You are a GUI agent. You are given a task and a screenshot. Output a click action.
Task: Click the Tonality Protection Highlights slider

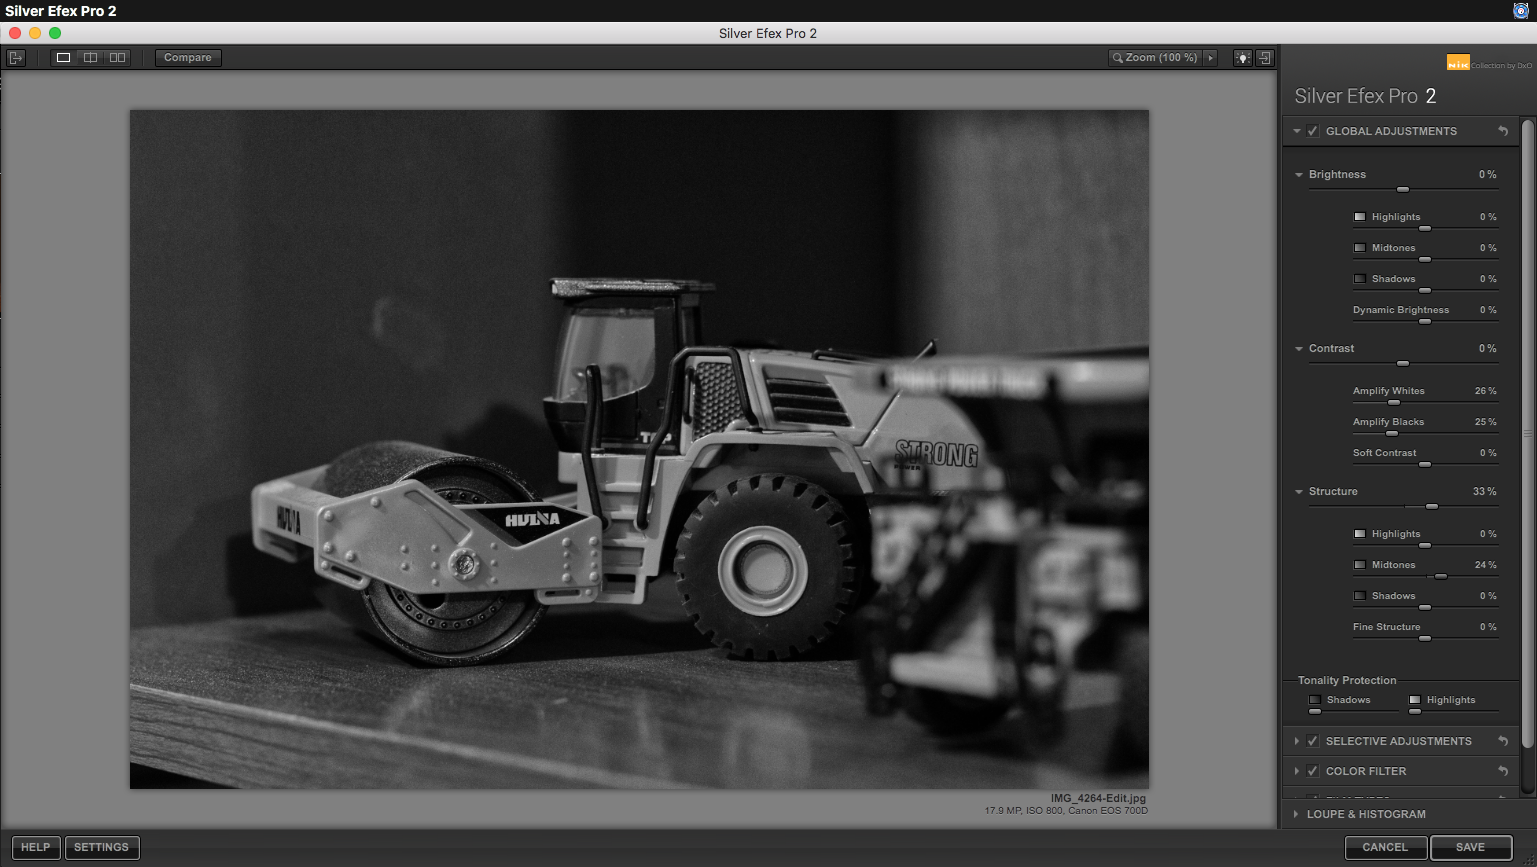click(x=1453, y=711)
